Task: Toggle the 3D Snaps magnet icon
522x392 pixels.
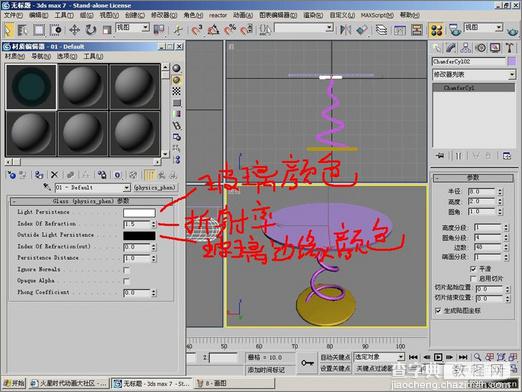Action: [197, 30]
